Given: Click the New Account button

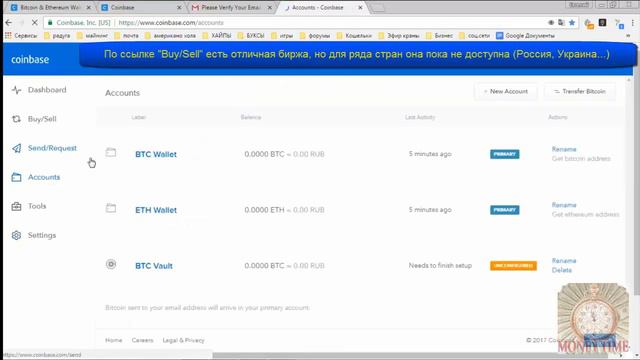Looking at the screenshot, I should coord(505,91).
